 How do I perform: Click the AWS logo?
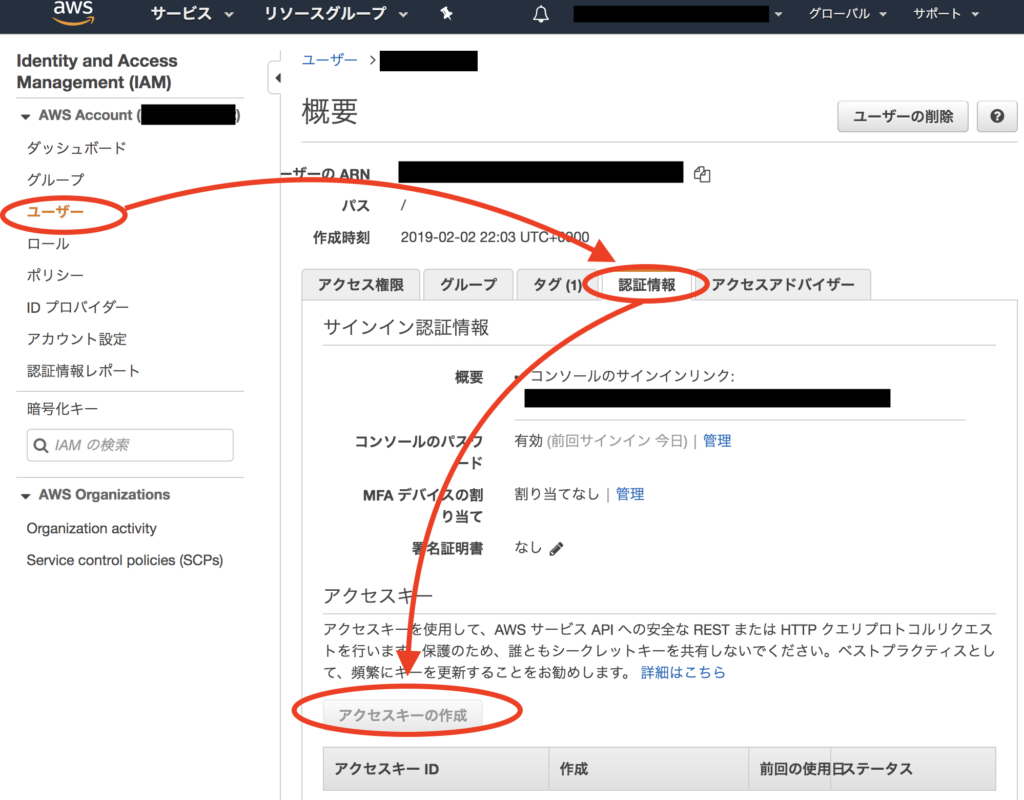tap(73, 12)
